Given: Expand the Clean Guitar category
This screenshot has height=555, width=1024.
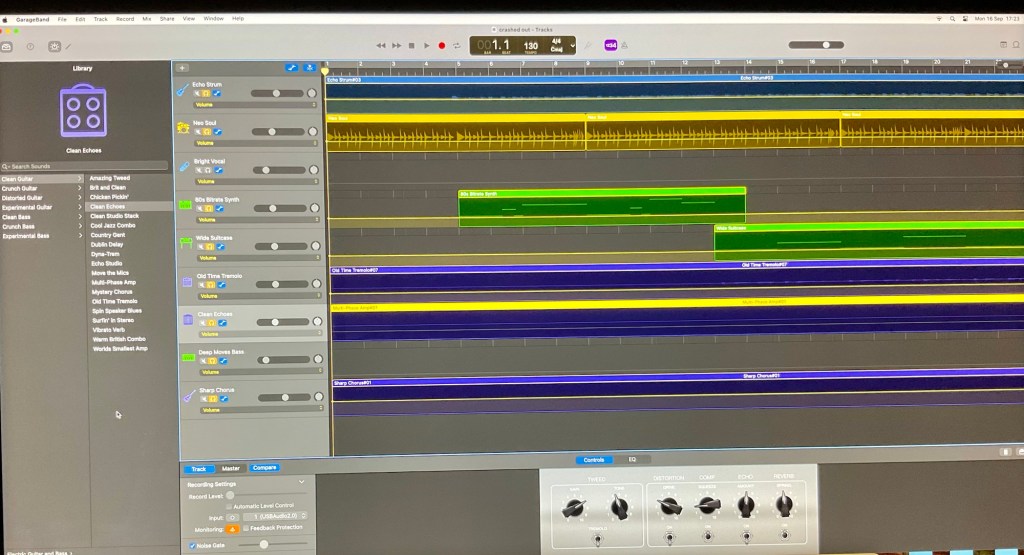Looking at the screenshot, I should click(x=42, y=178).
